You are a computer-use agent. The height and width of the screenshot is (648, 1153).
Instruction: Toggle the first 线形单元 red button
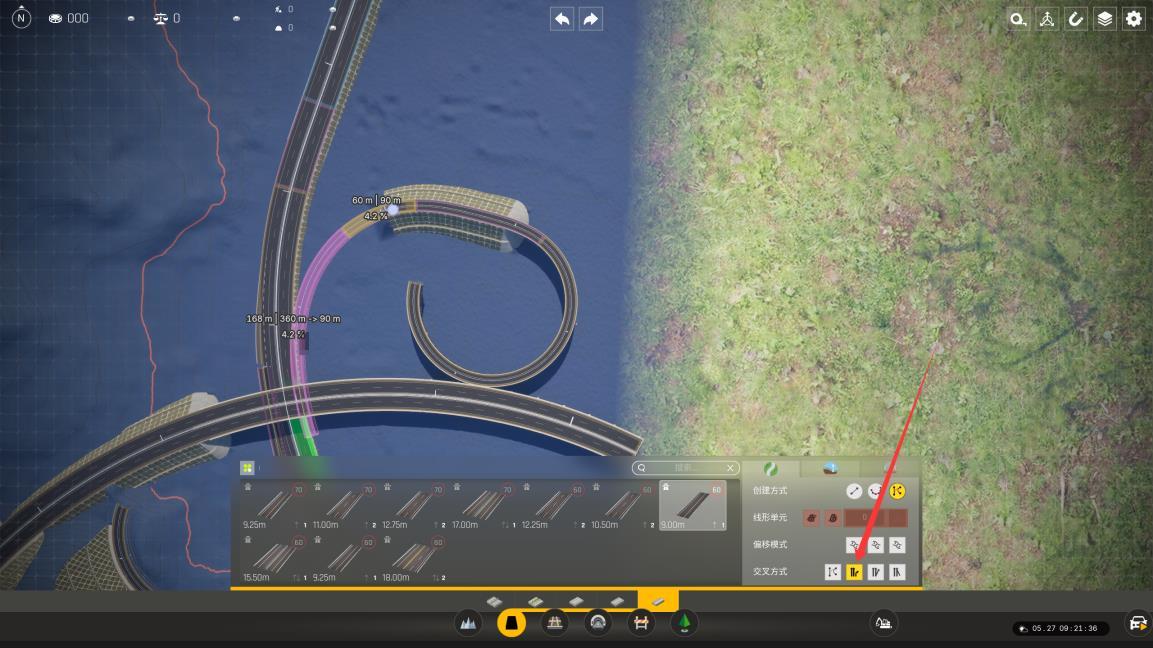point(811,518)
